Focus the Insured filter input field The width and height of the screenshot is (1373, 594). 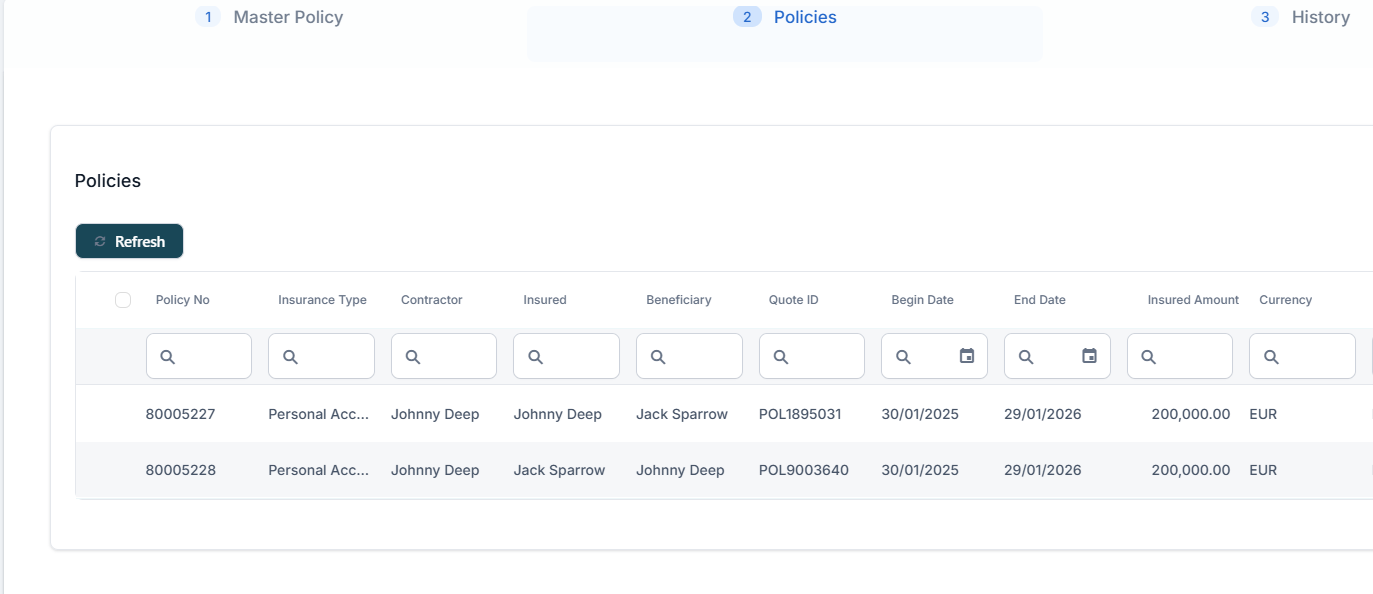[x=578, y=357]
